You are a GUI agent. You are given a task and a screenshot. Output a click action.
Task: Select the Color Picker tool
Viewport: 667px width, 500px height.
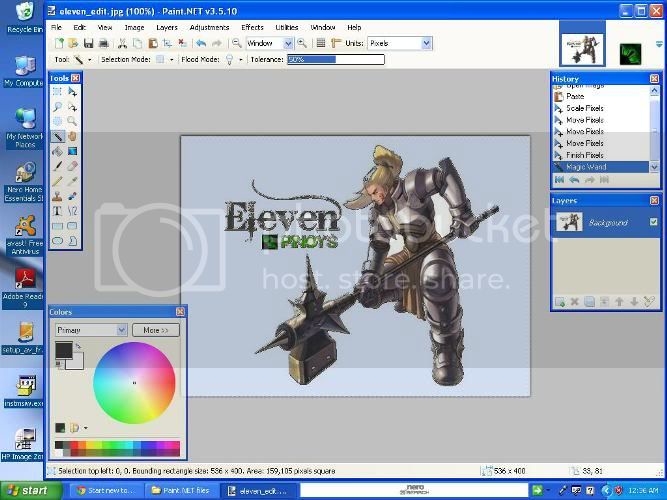tap(72, 181)
